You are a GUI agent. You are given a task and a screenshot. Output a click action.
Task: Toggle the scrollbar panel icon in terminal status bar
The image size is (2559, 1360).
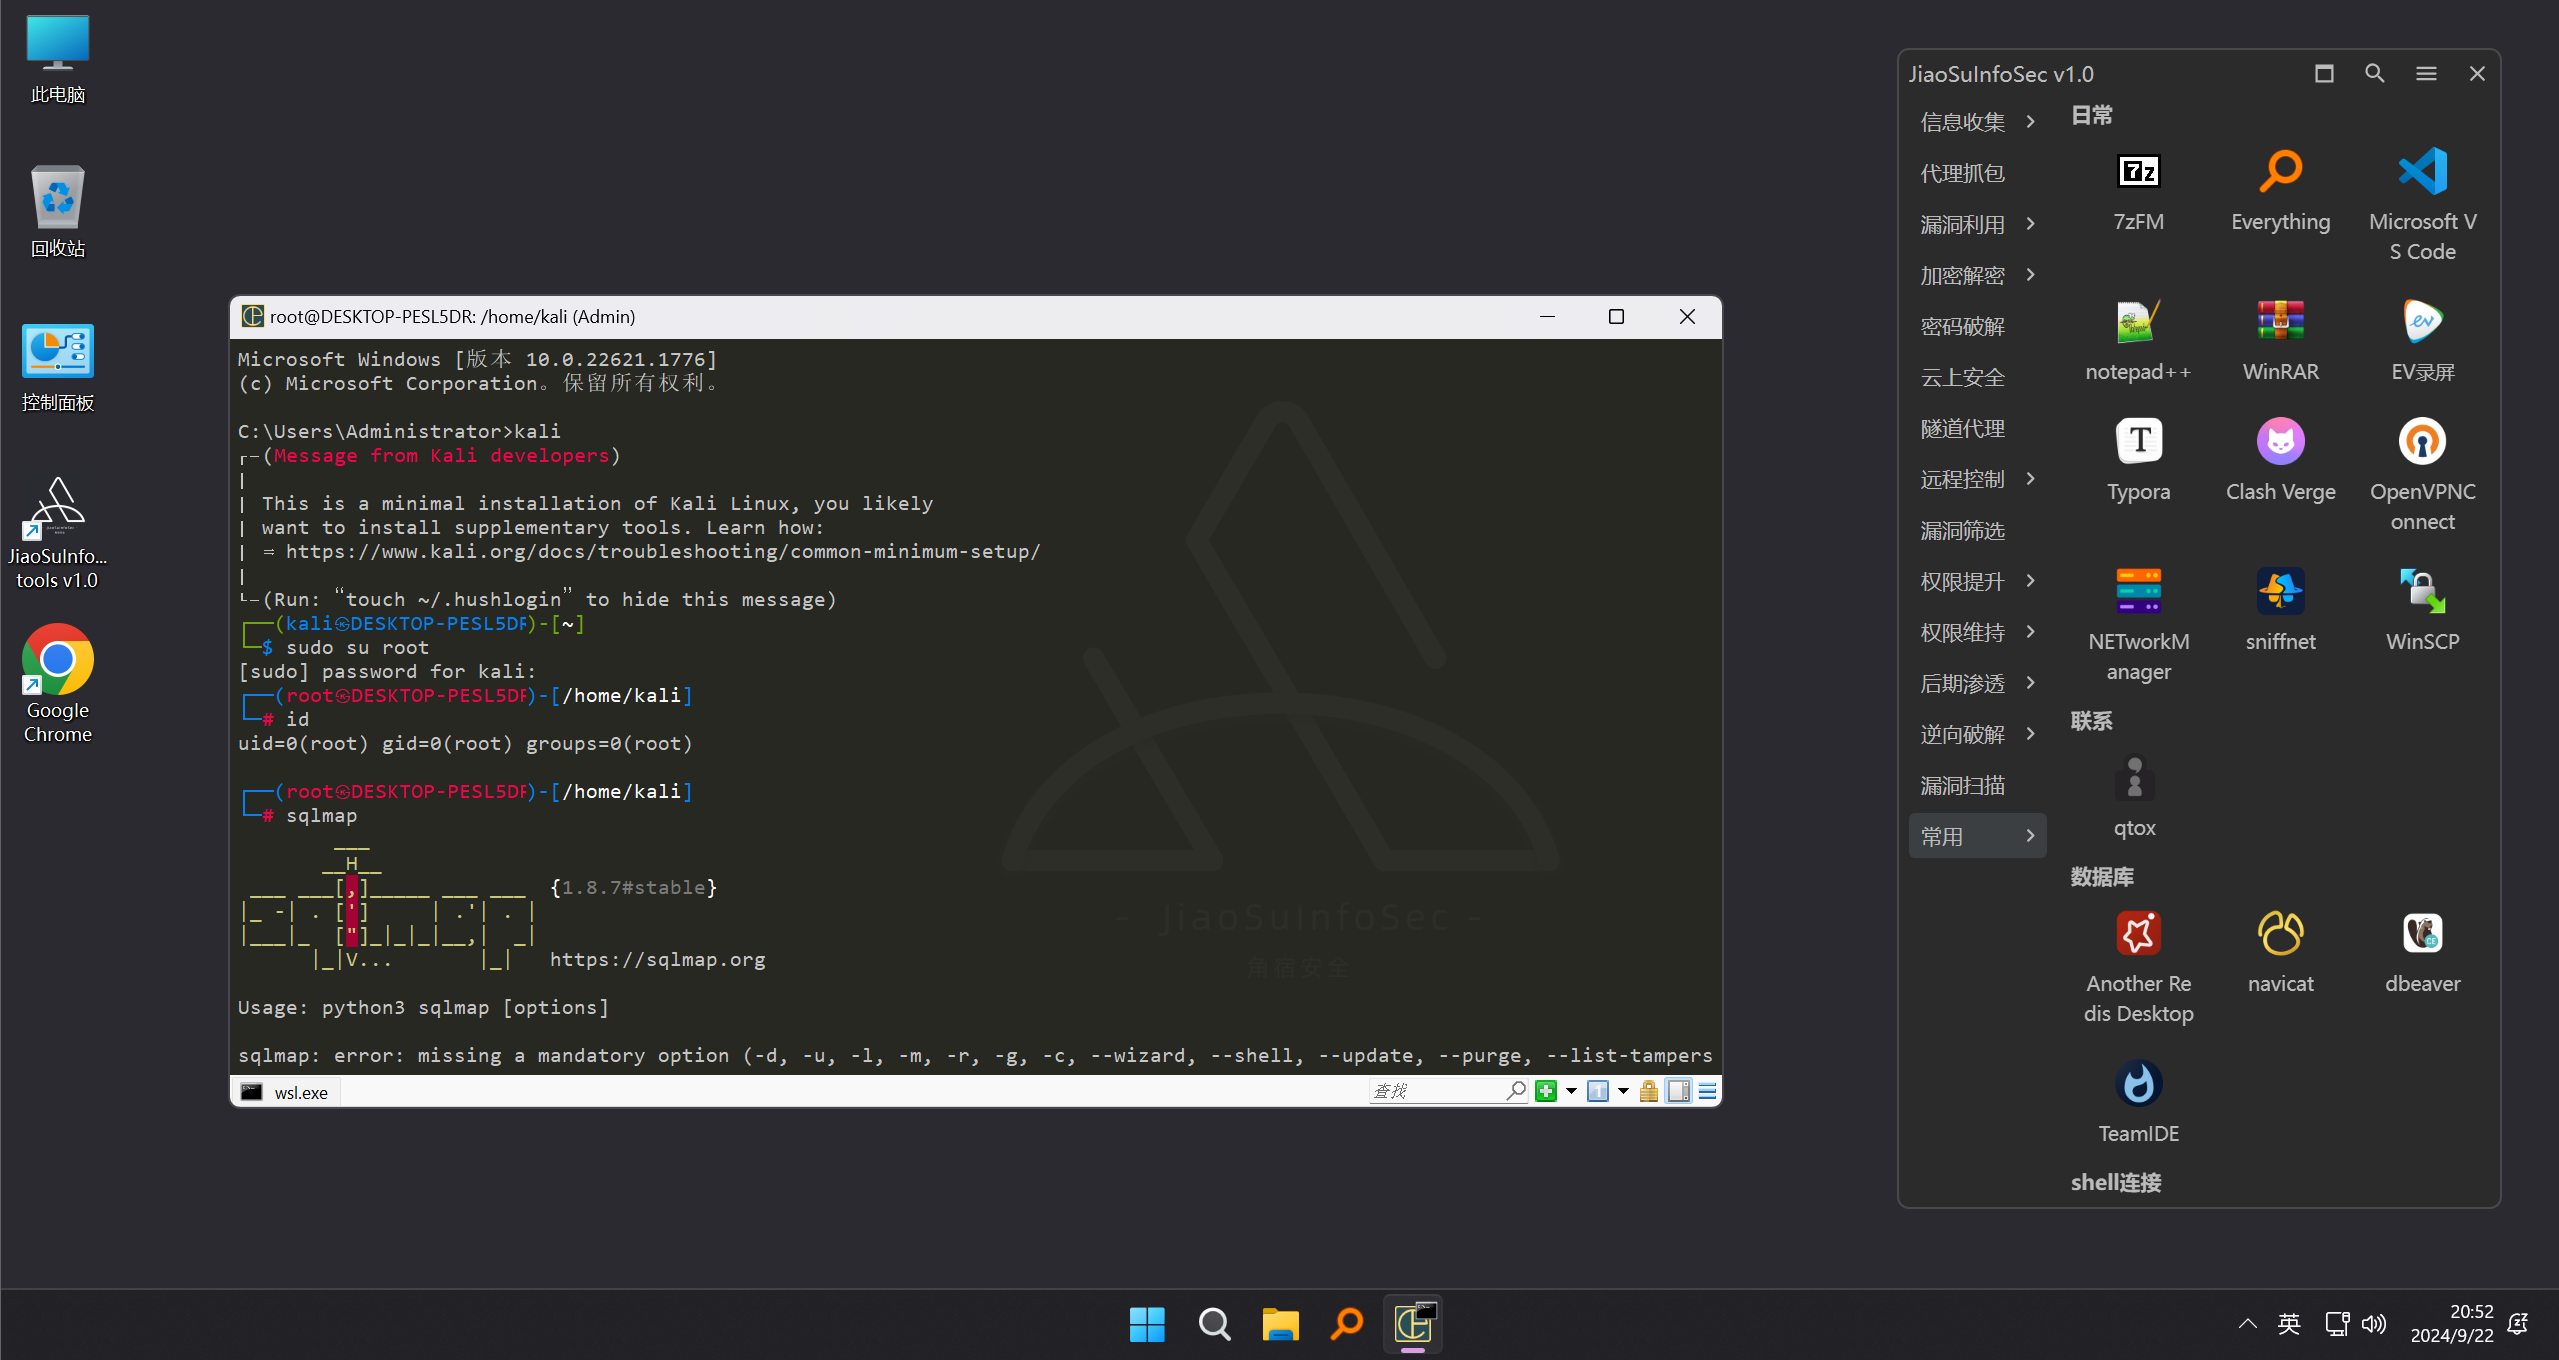point(1678,1091)
